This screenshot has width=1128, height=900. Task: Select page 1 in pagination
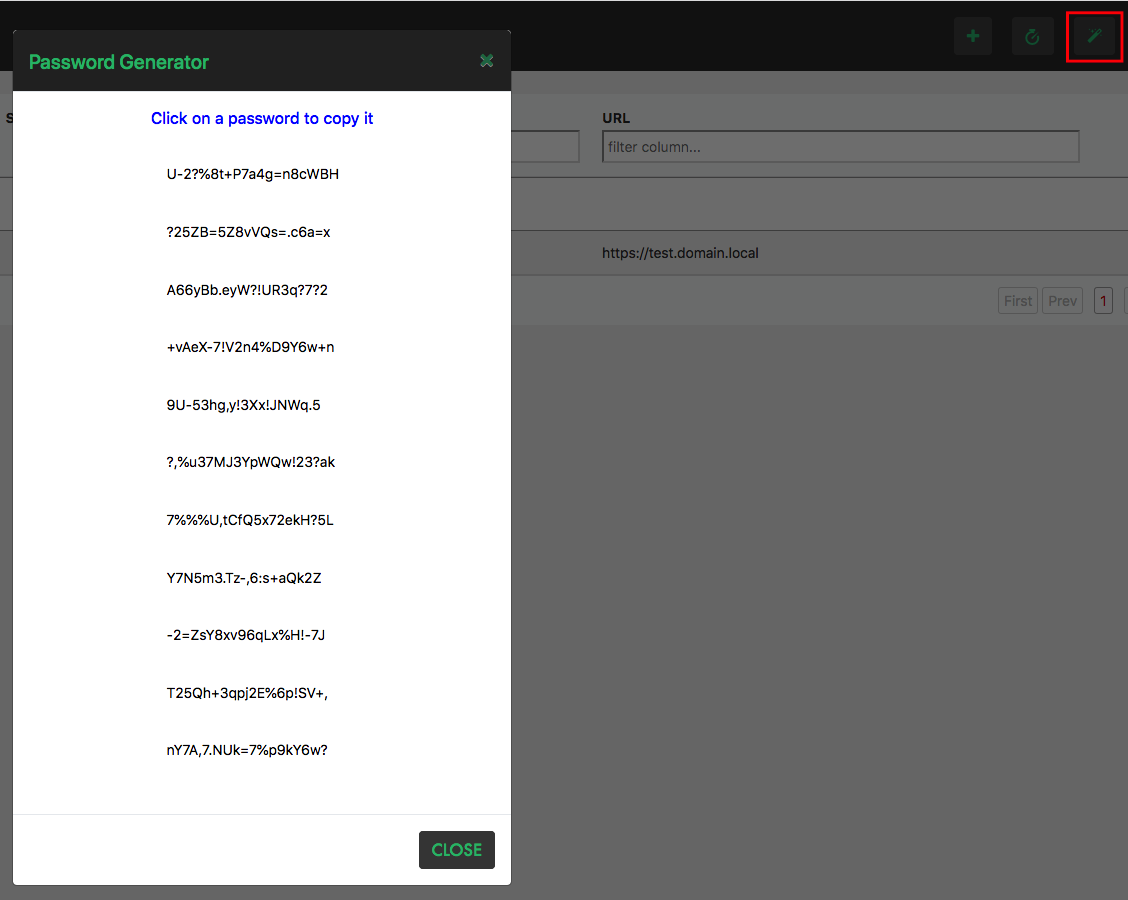click(1103, 301)
